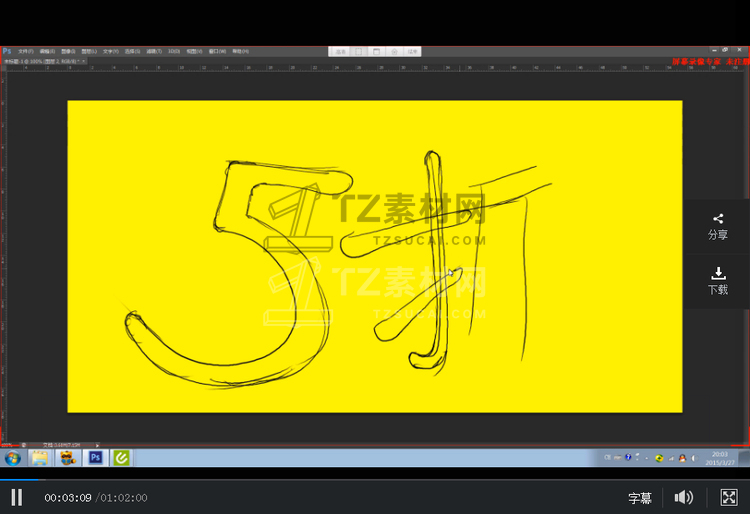The image size is (750, 514).
Task: Pause the video playback
Action: 17,497
